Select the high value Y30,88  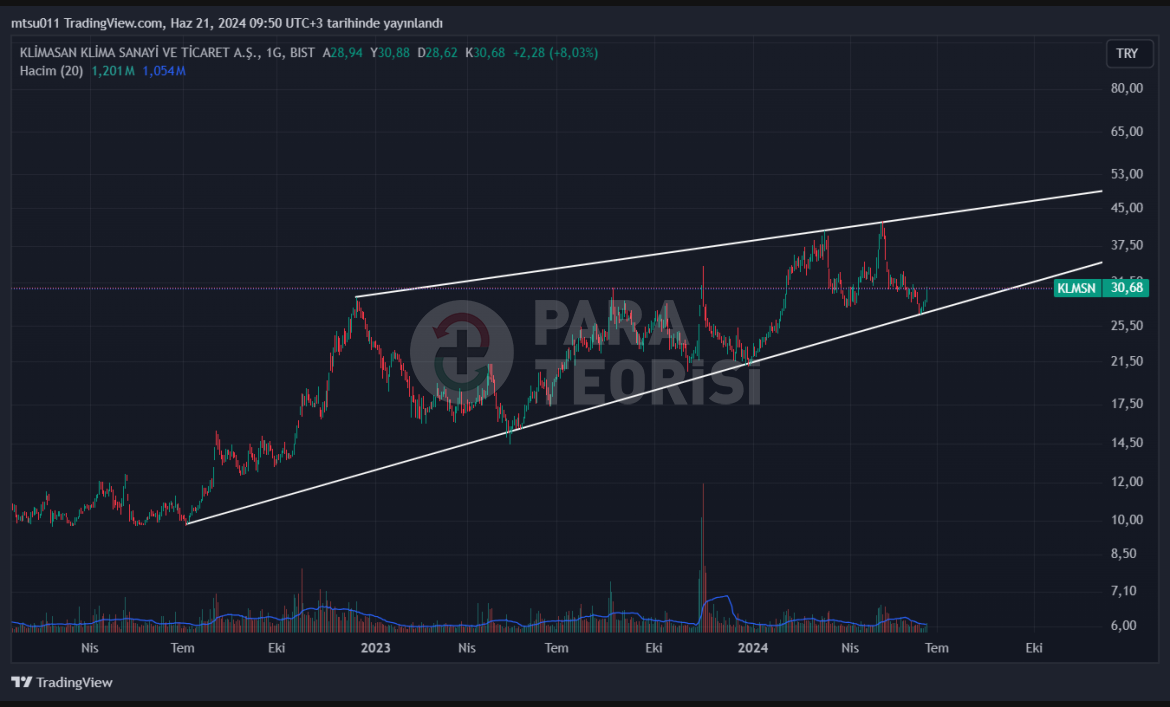tap(390, 53)
